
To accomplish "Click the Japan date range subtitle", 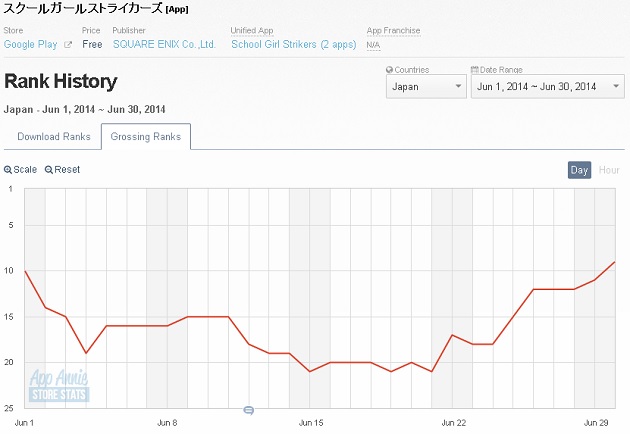I will (84, 110).
